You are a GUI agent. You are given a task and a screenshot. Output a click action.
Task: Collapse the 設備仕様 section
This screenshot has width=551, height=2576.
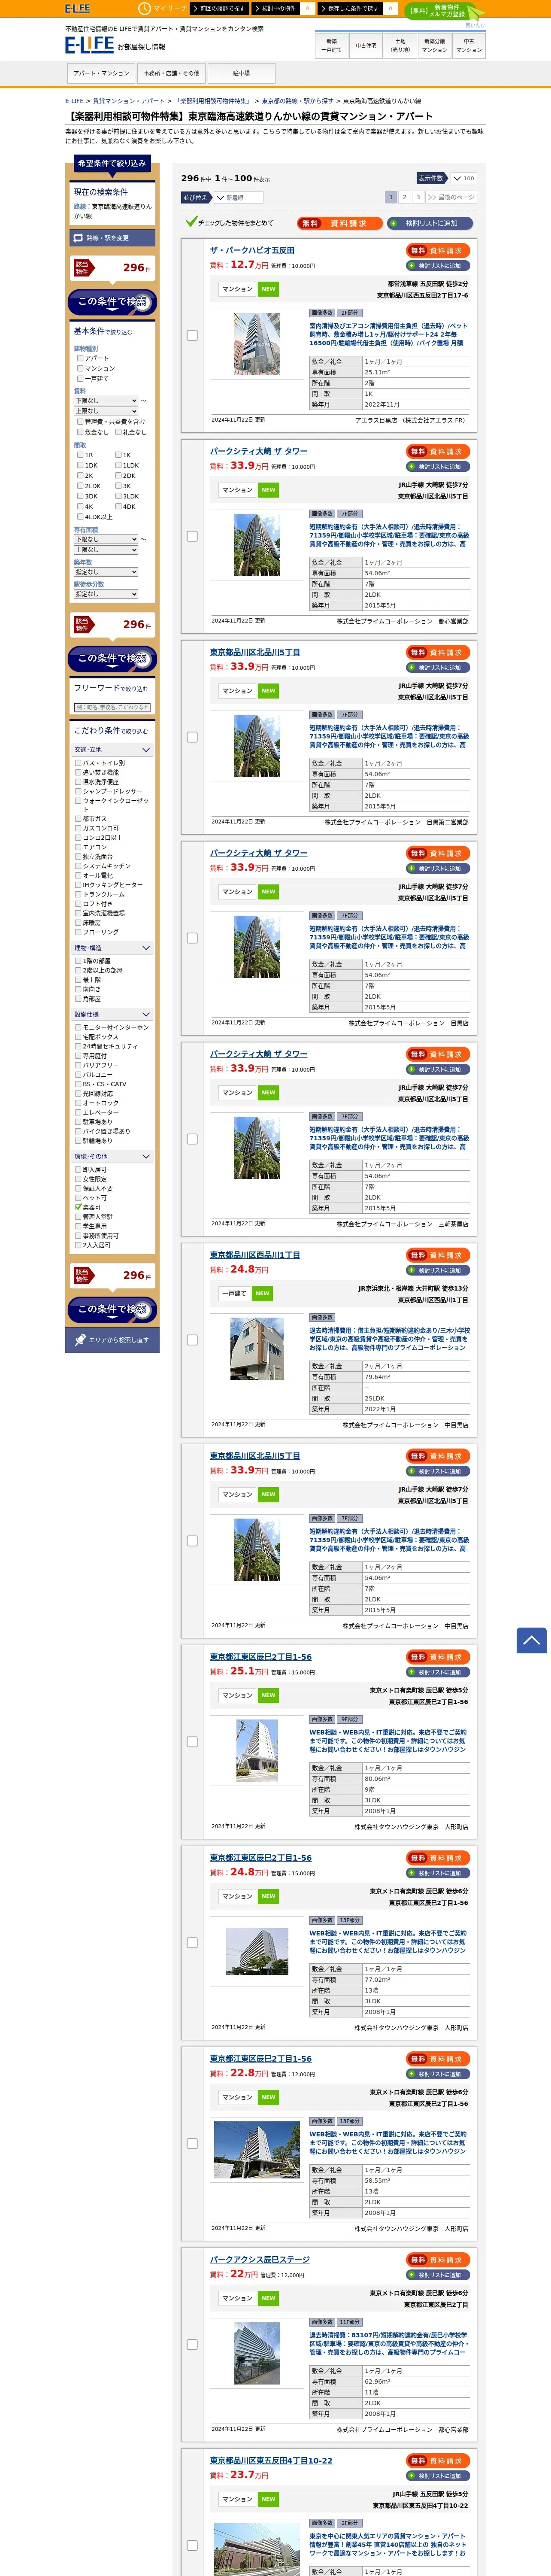click(x=112, y=1014)
